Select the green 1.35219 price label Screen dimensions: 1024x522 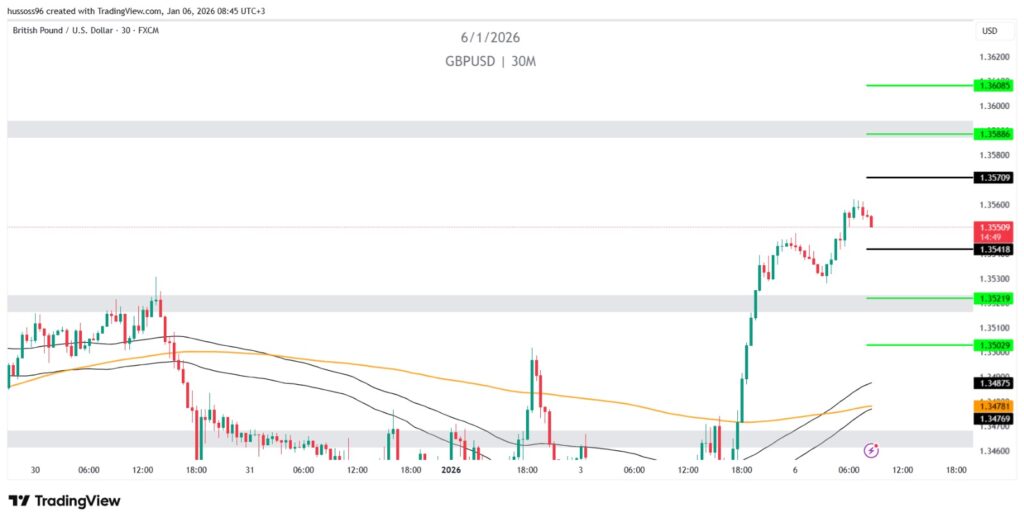[x=995, y=298]
